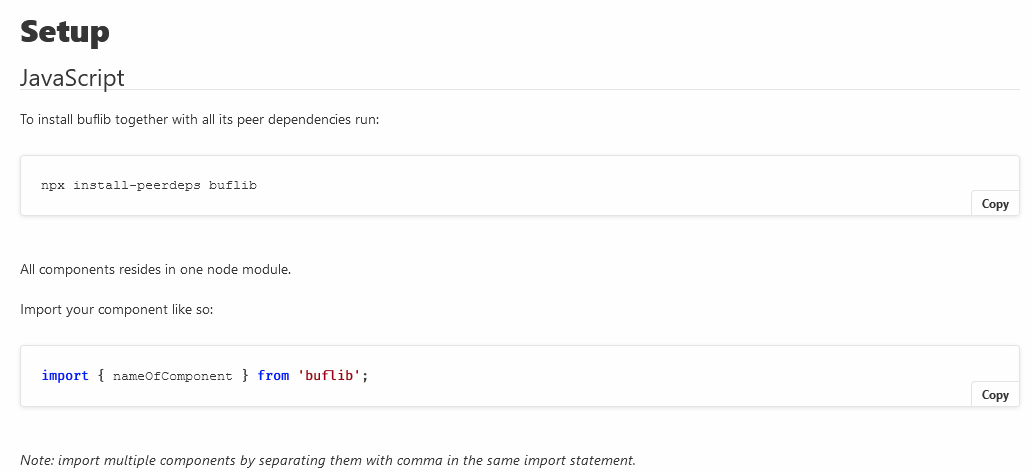This screenshot has height=473, width=1032.
Task: Copy the npx install-peerdeps command
Action: [x=994, y=203]
